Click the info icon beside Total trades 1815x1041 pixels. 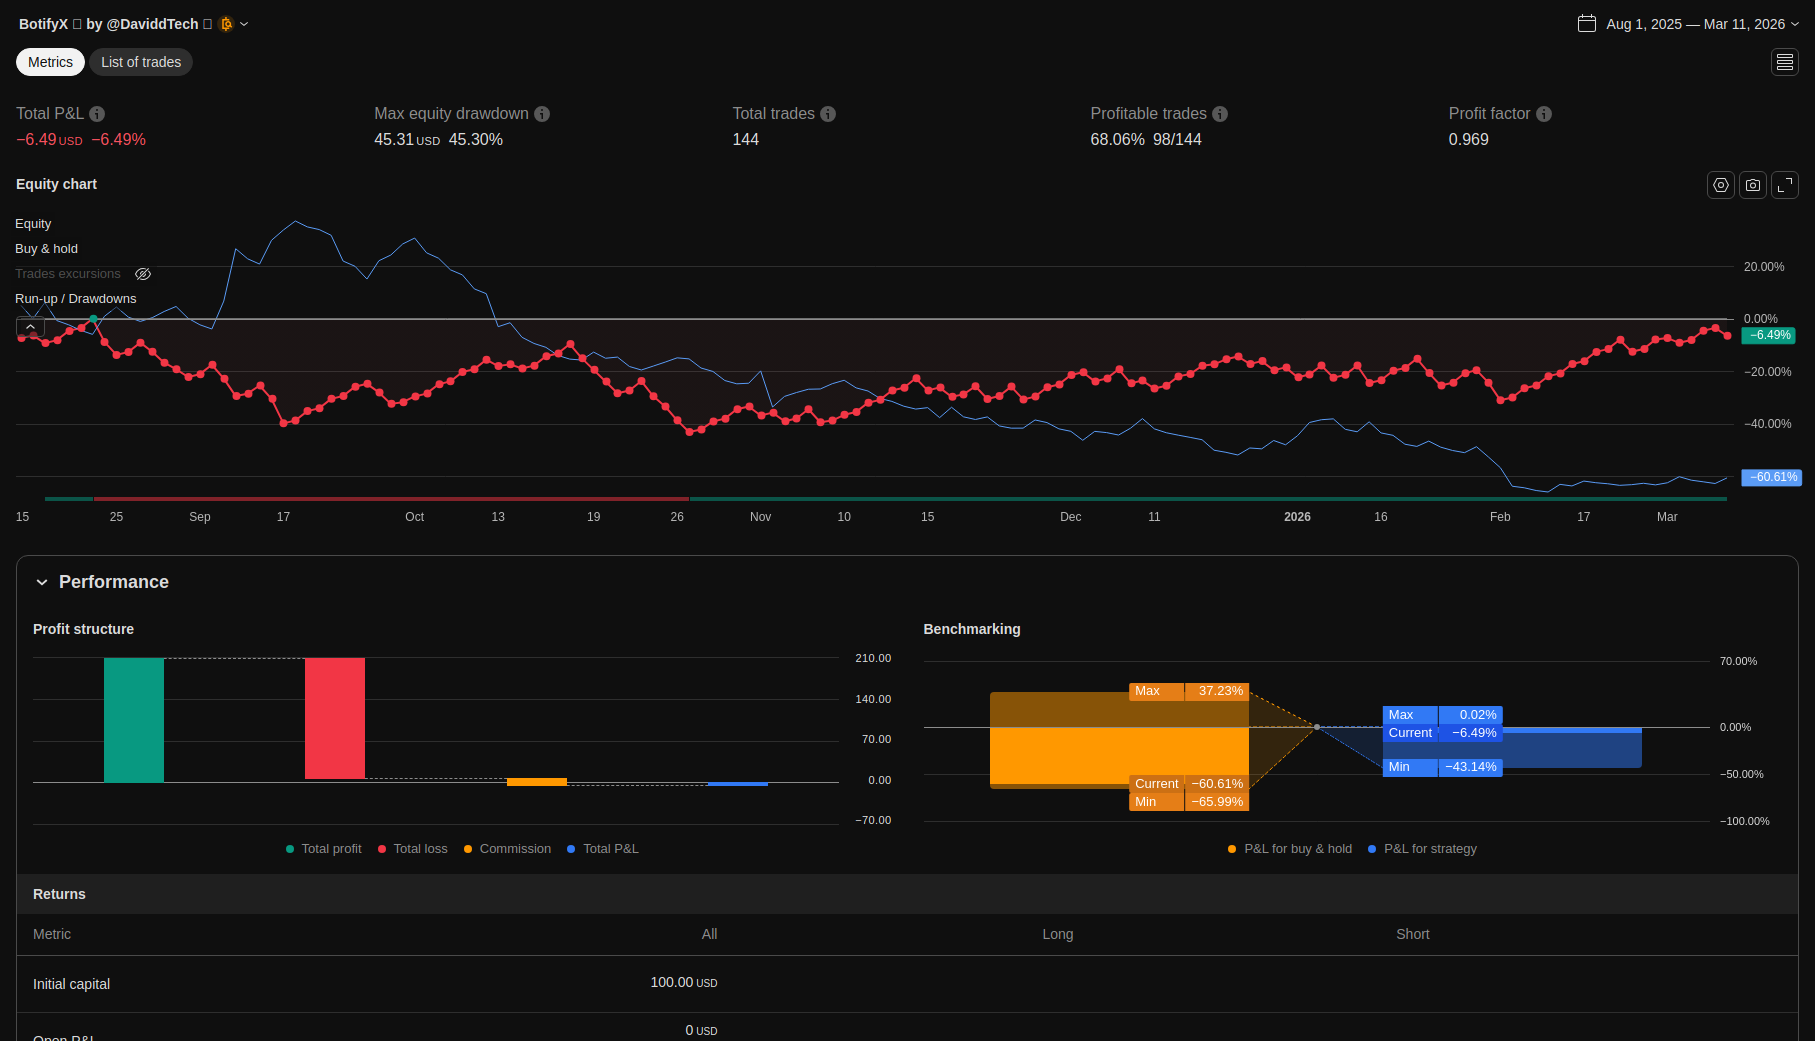pos(828,114)
